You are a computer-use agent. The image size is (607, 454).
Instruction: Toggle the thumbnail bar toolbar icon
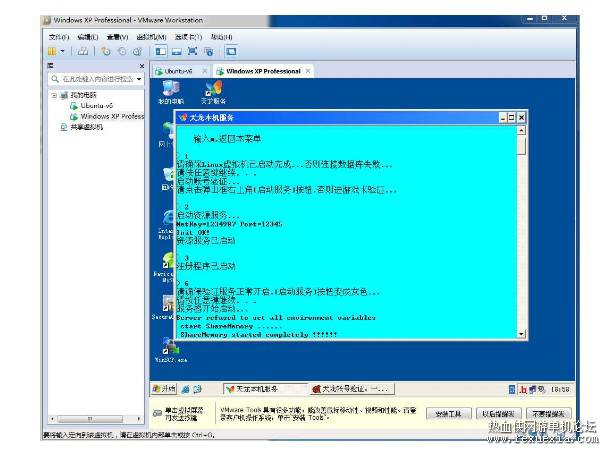177,51
